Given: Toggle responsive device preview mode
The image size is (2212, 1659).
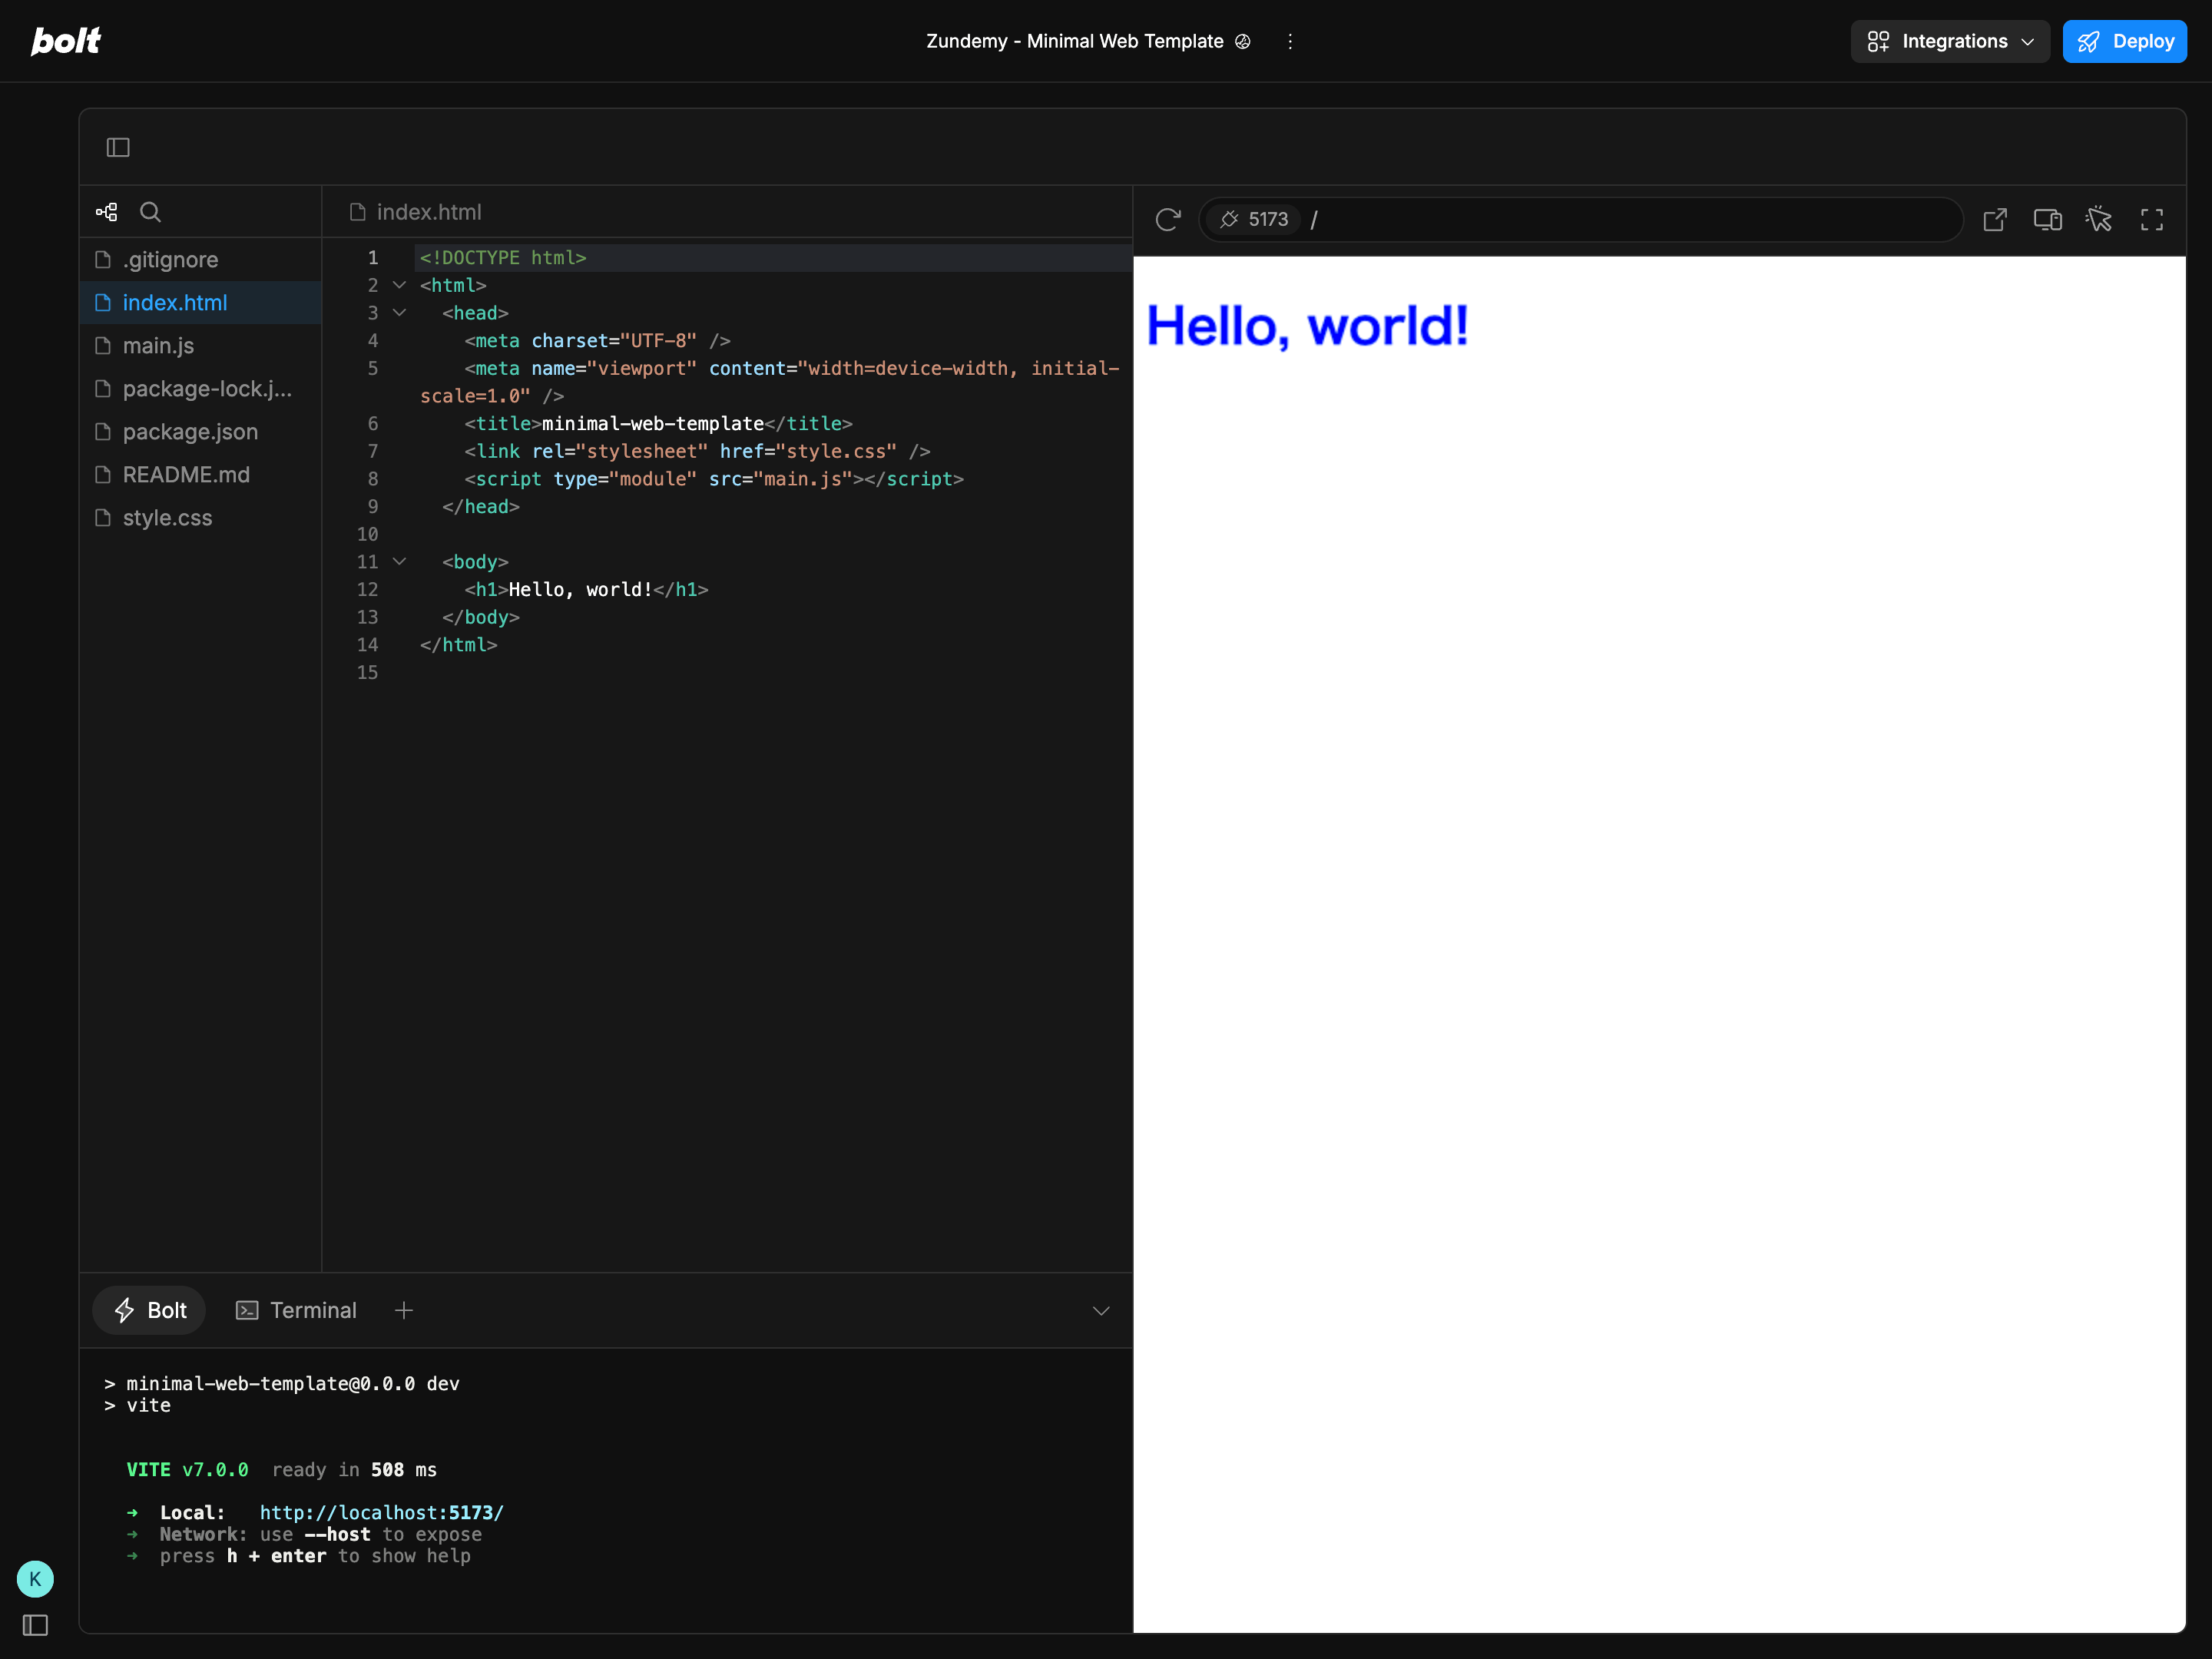Looking at the screenshot, I should coord(2048,219).
